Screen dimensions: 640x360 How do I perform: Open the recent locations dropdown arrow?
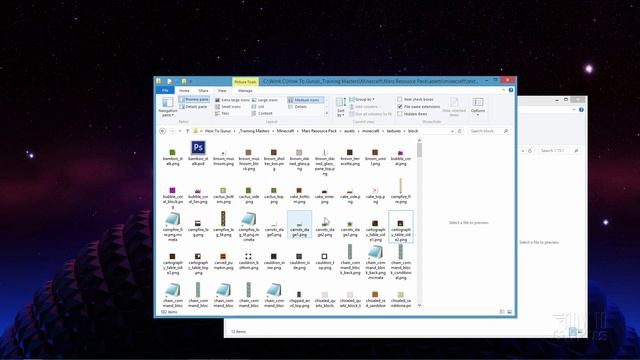180,131
